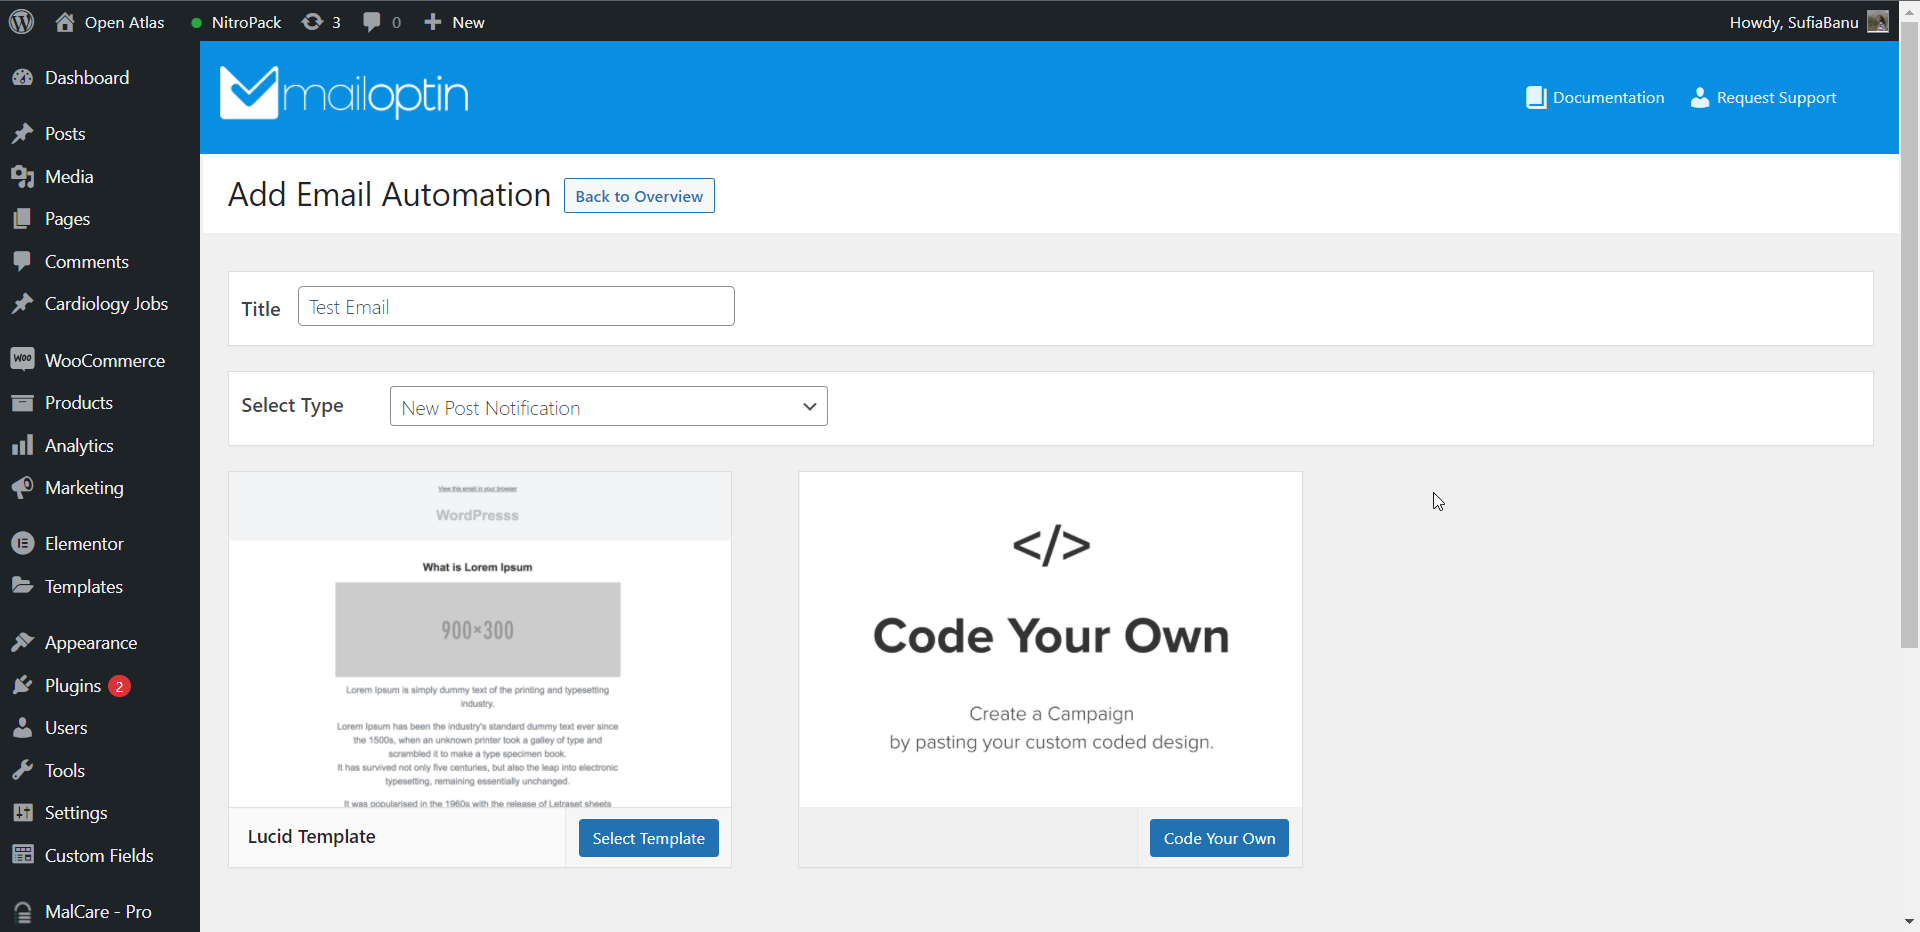Open the Marketing menu item

coord(100,488)
